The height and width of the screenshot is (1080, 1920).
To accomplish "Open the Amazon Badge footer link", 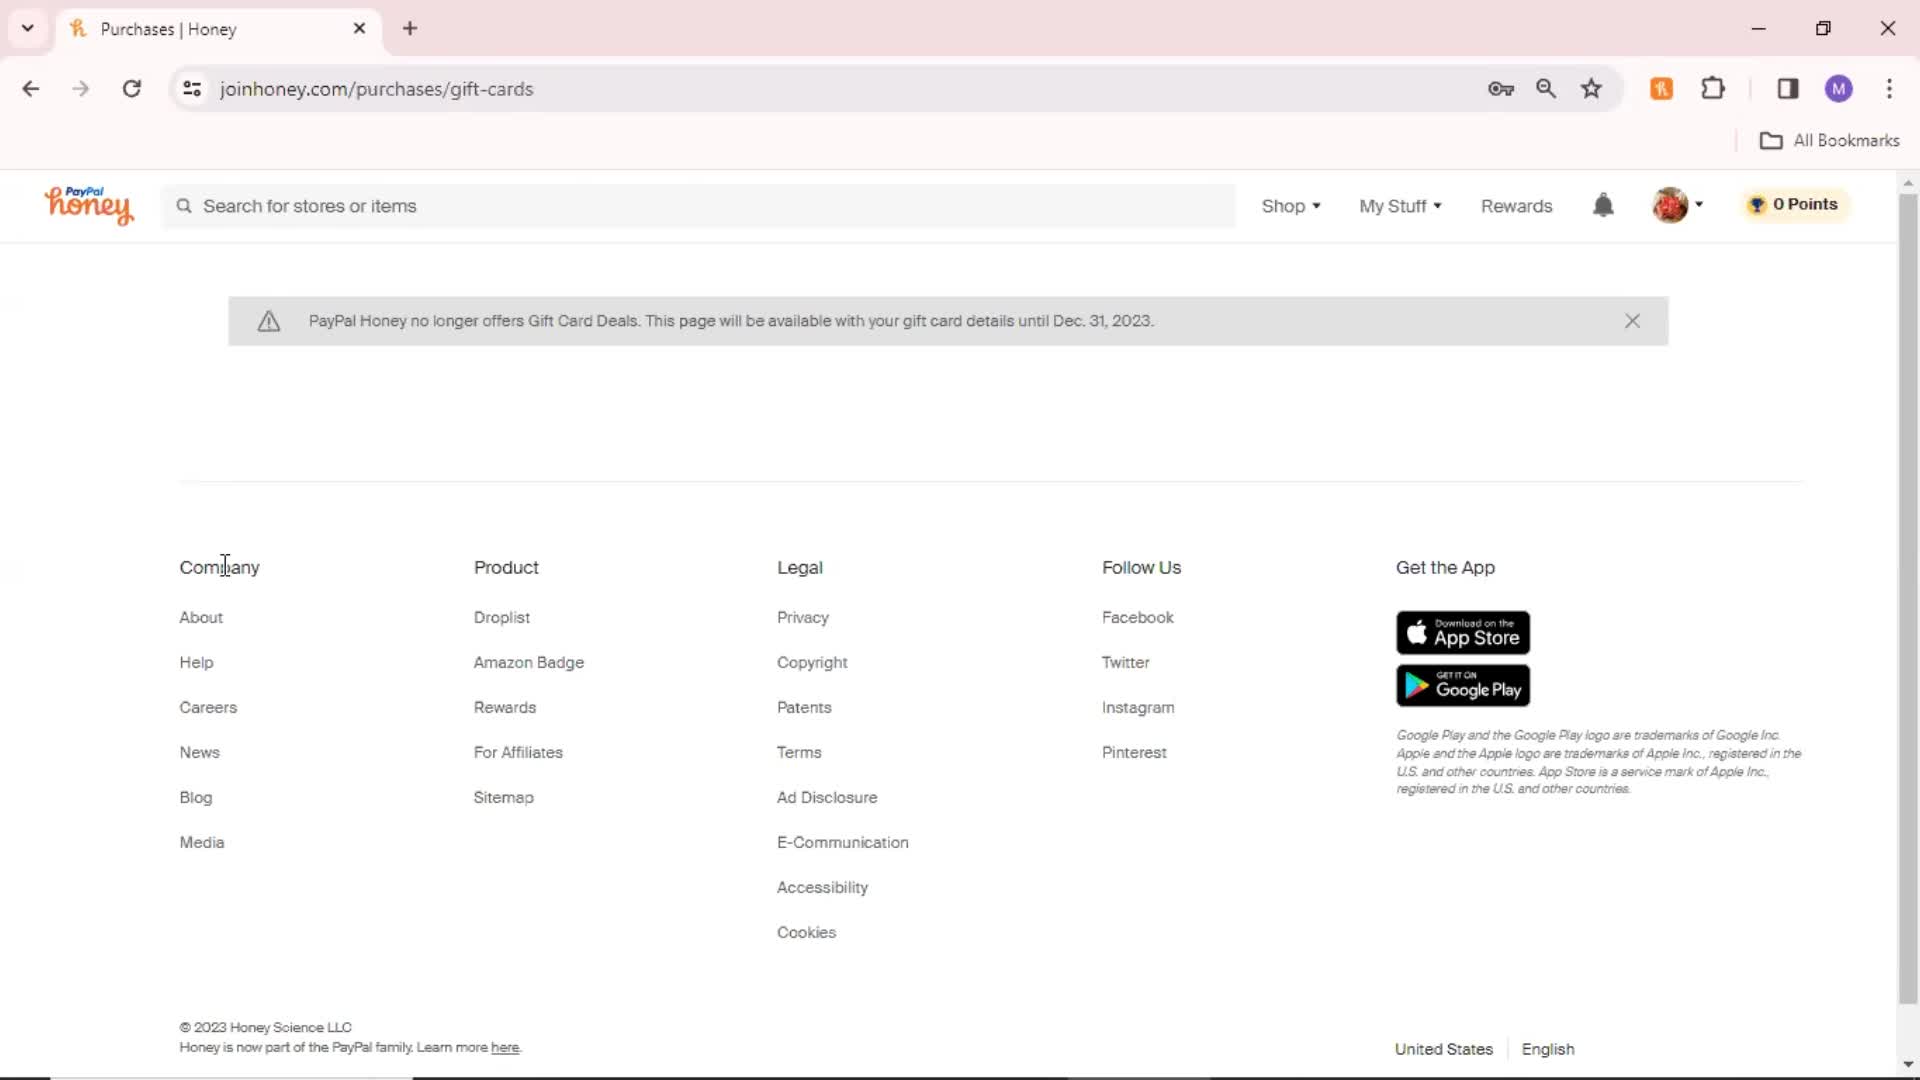I will 528,662.
